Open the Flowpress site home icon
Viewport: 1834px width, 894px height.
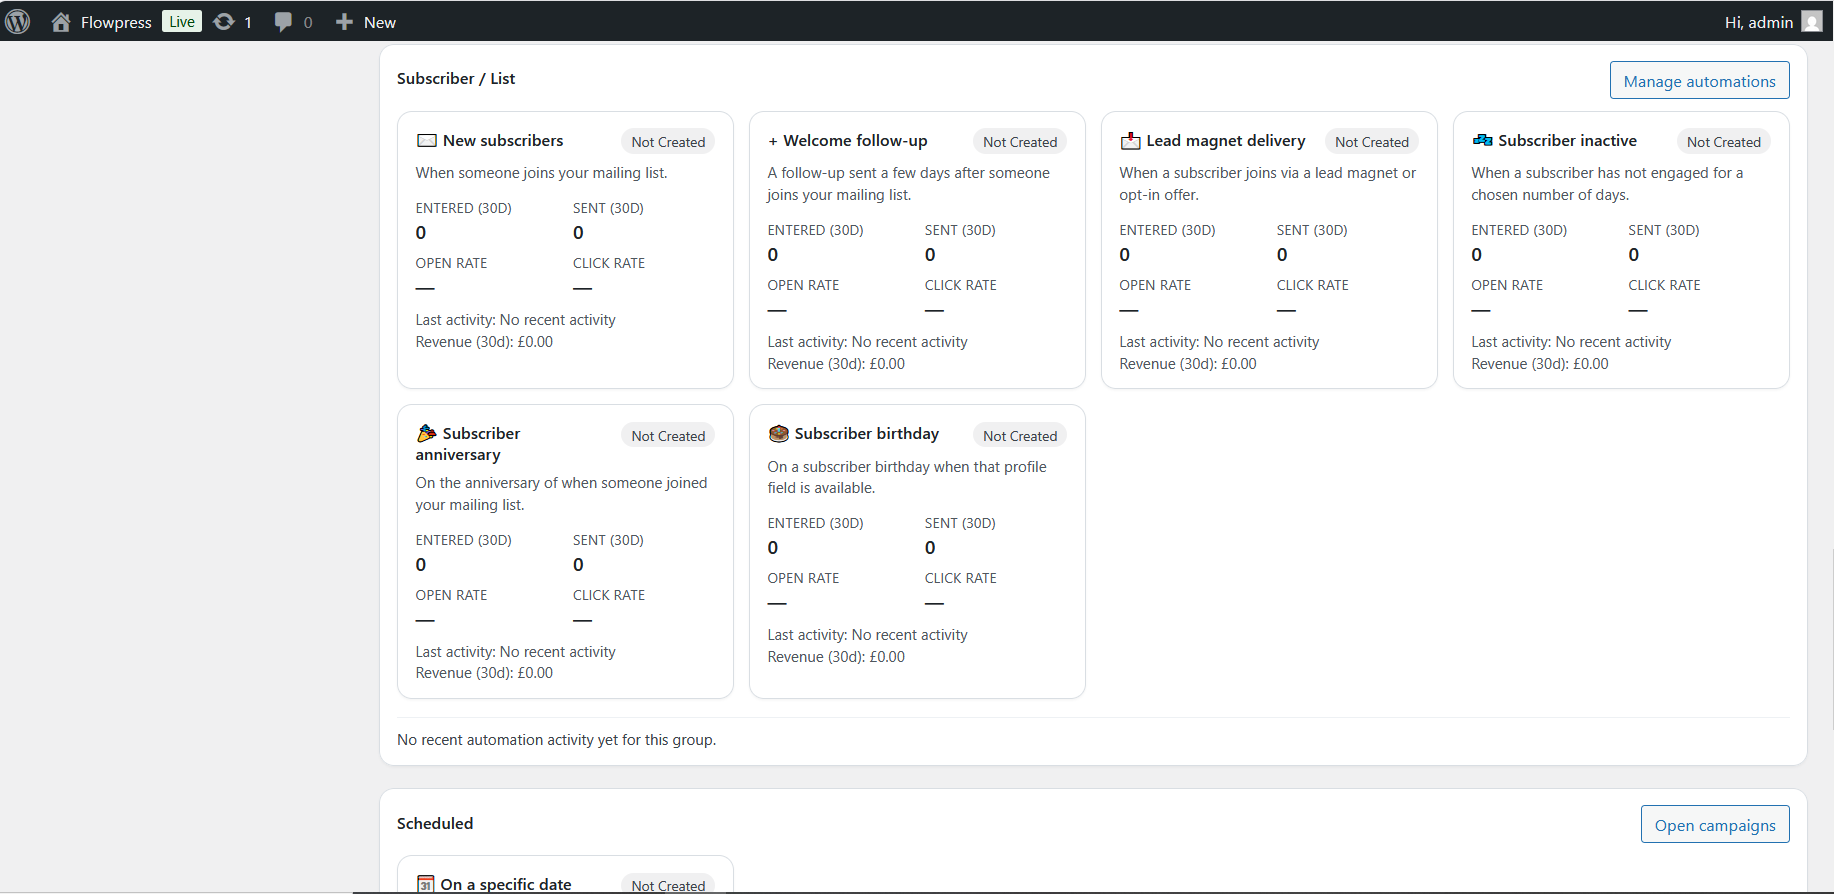(x=61, y=22)
